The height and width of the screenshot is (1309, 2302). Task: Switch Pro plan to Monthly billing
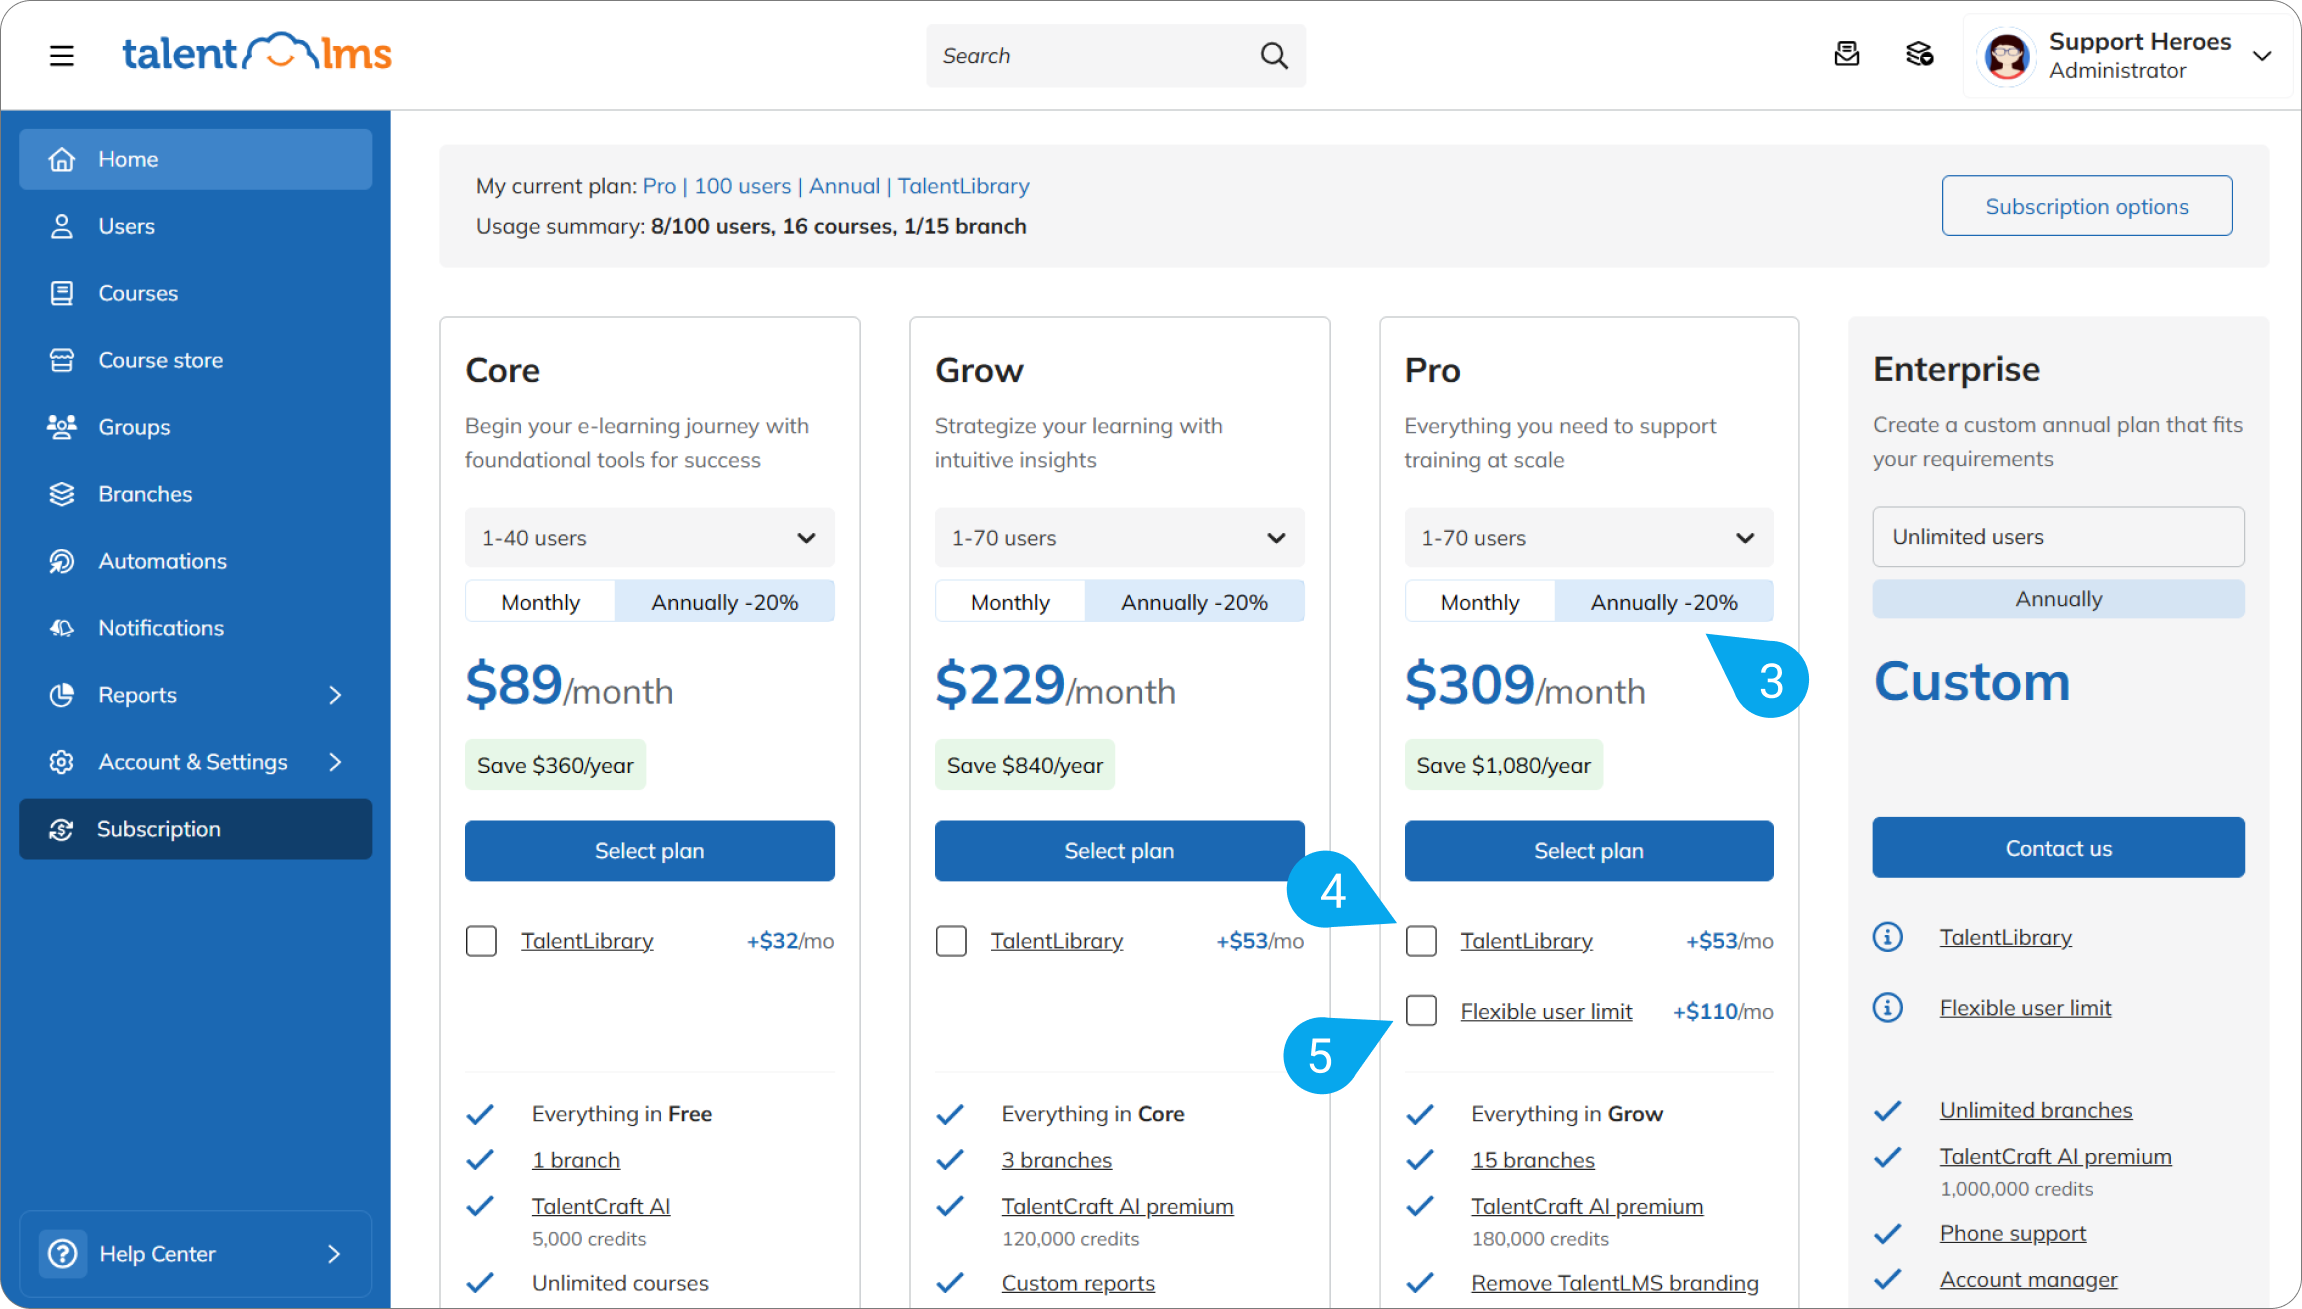pyautogui.click(x=1480, y=602)
